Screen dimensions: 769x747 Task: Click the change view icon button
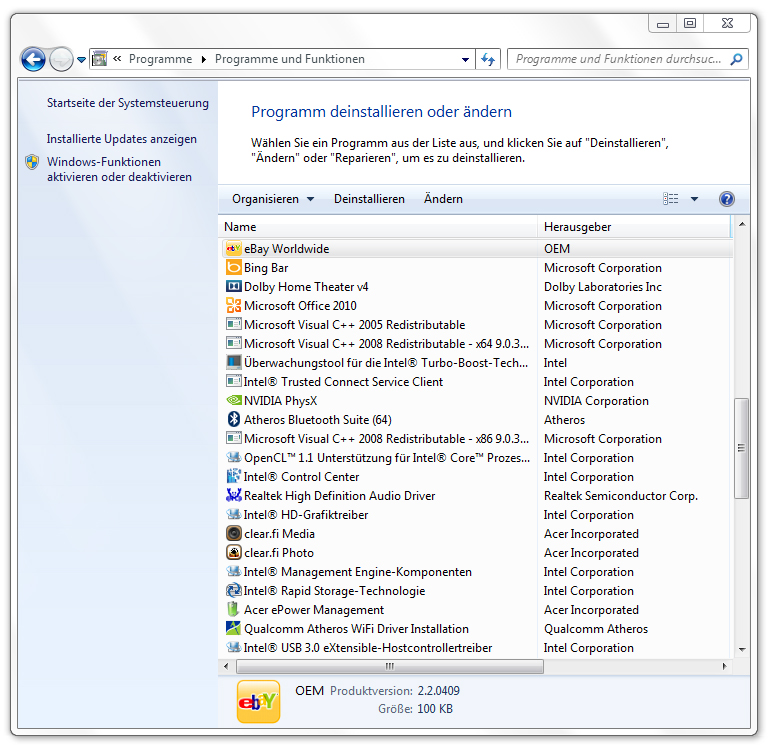[x=670, y=199]
